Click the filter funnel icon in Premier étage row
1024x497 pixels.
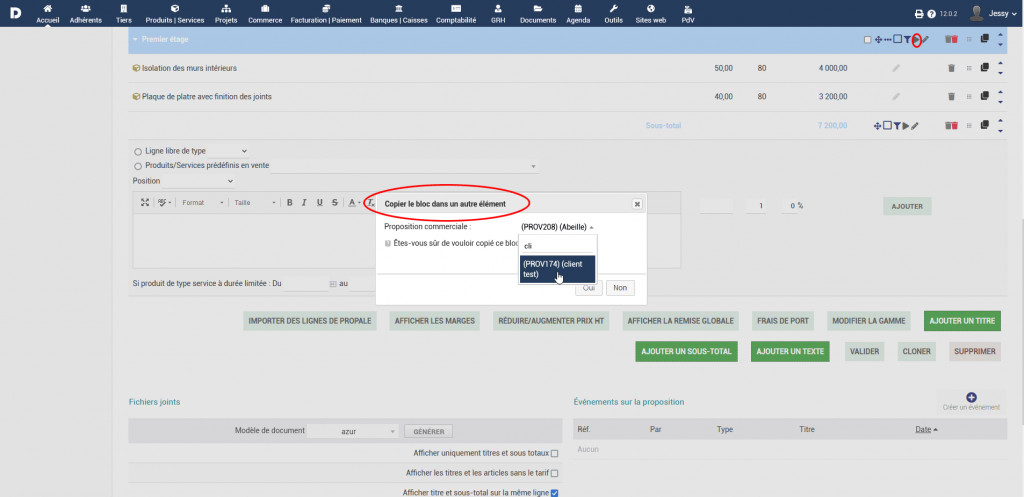(907, 40)
